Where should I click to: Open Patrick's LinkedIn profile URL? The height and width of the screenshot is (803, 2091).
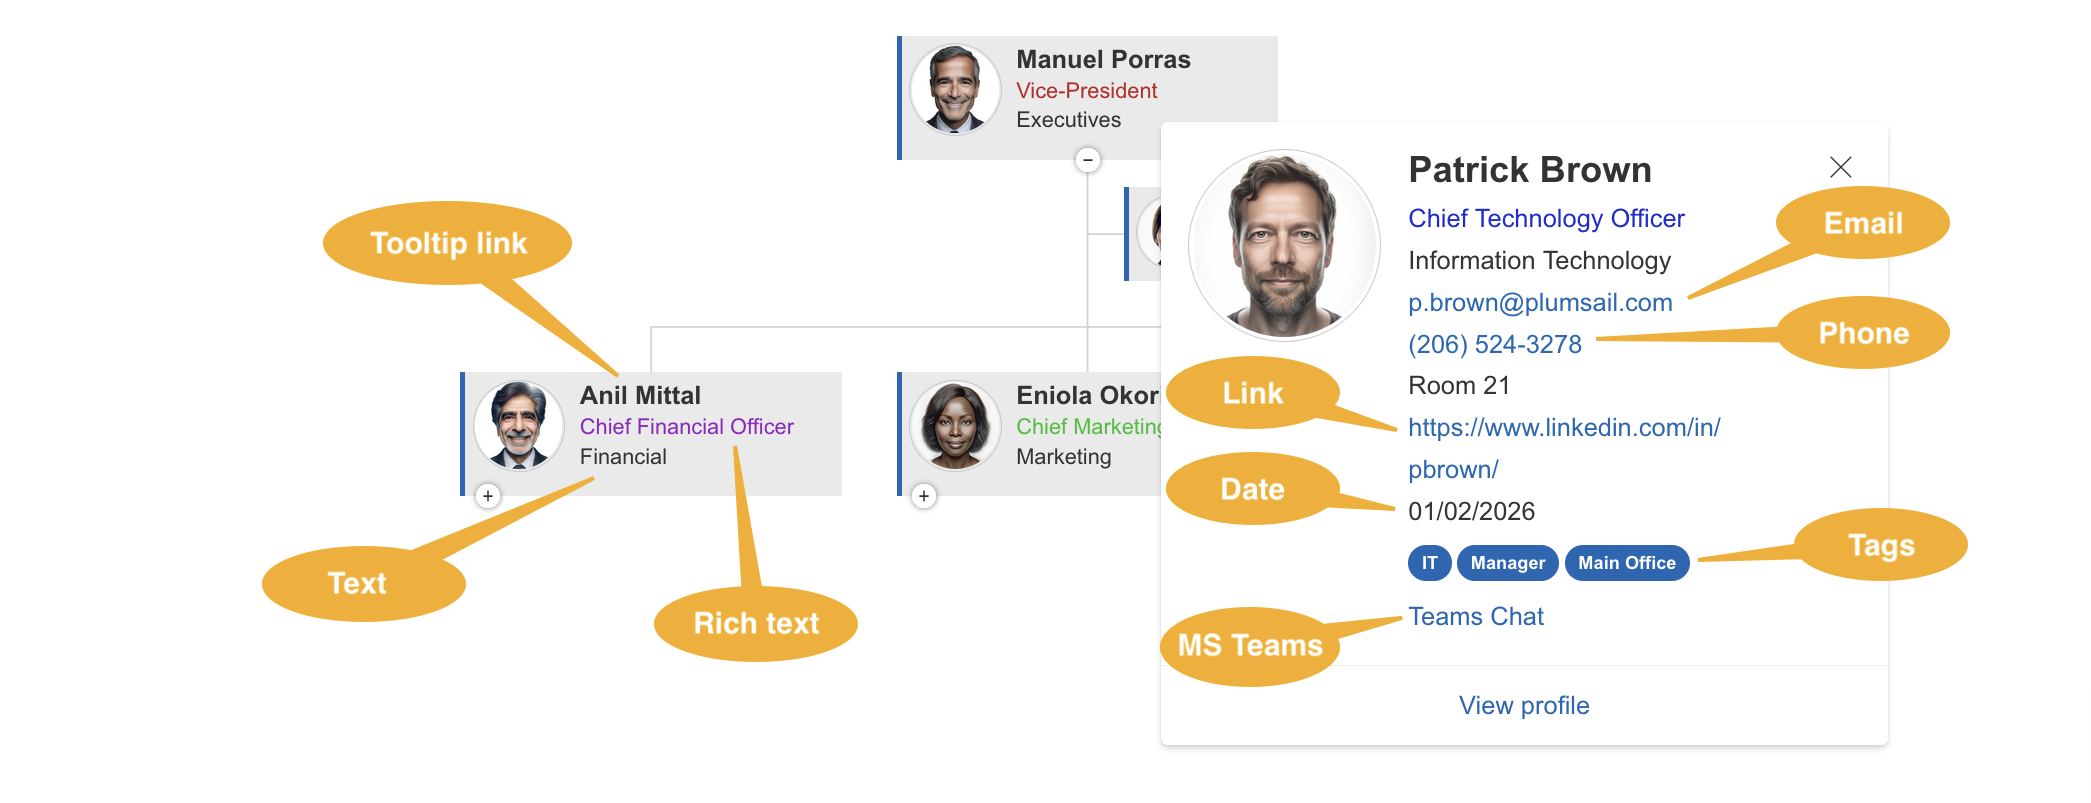point(1563,428)
